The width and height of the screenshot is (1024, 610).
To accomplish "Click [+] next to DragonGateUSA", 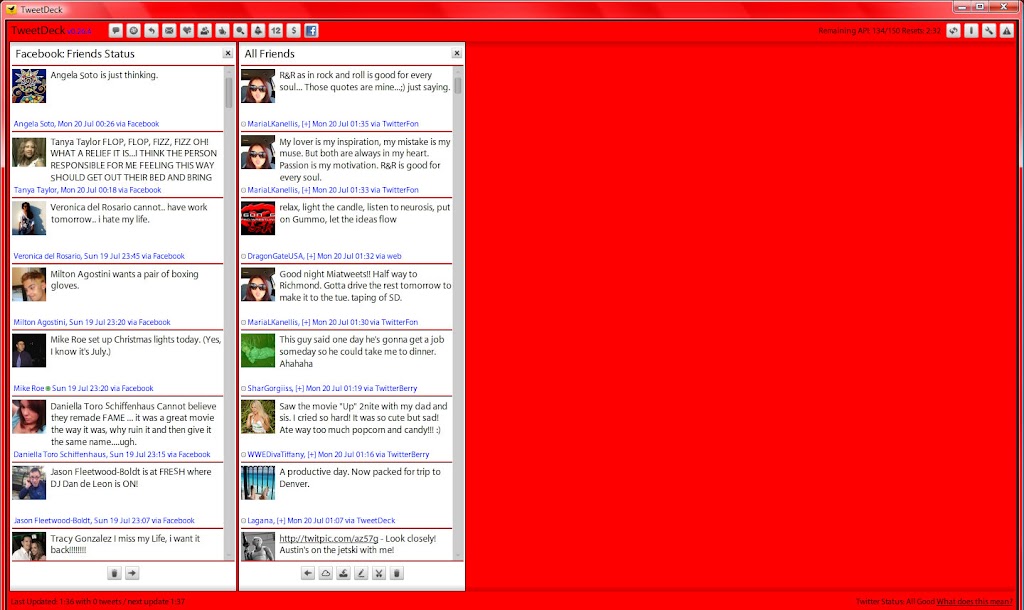I will [311, 256].
